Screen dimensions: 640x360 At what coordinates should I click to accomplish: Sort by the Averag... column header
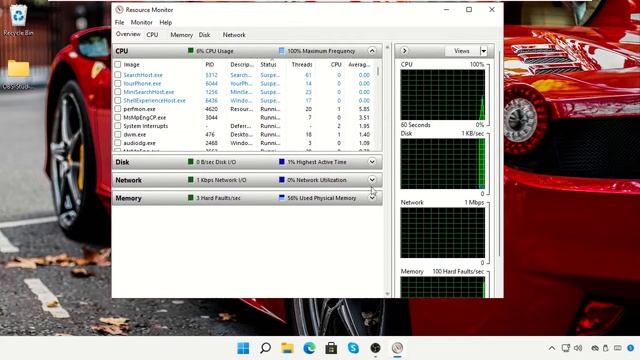point(358,64)
